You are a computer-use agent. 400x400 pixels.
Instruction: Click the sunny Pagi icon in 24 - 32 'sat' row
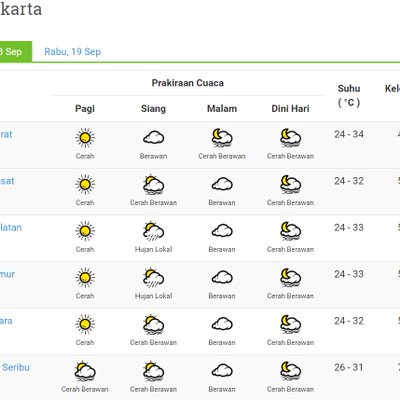point(85,184)
